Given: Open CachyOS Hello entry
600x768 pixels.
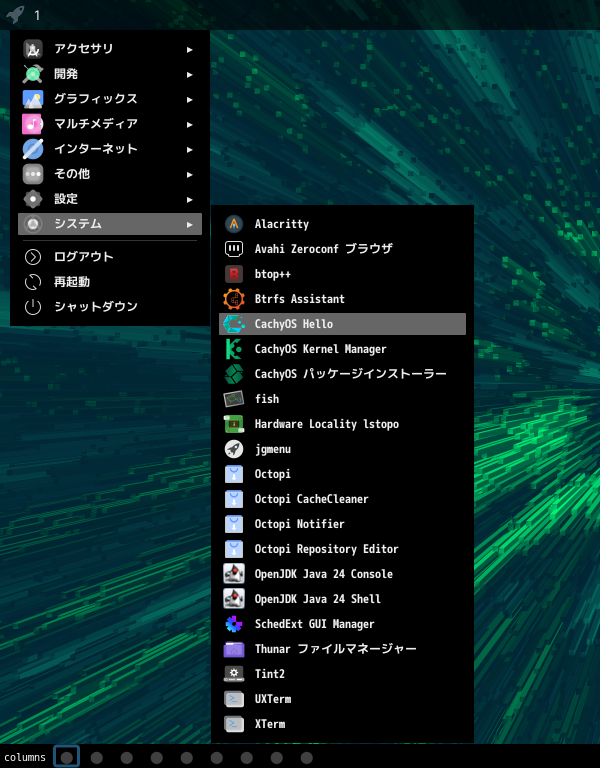Looking at the screenshot, I should pos(342,324).
